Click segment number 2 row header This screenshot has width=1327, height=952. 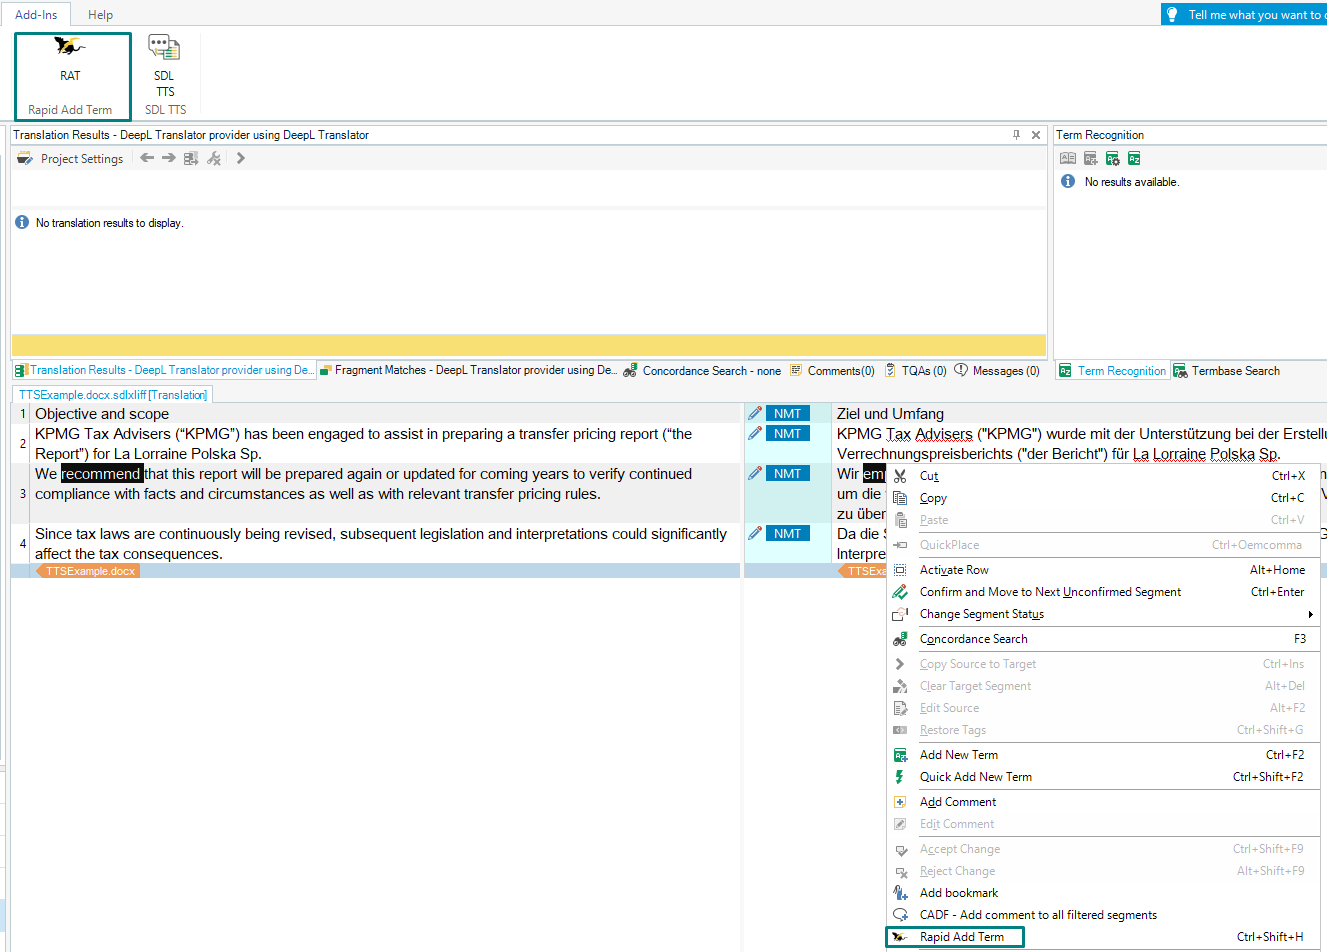(22, 443)
